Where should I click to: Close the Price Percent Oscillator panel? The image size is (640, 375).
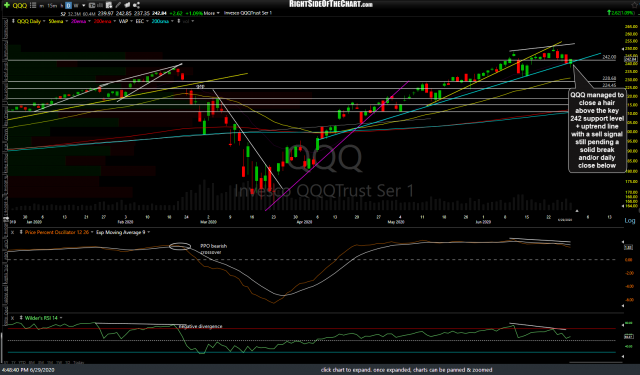(x=13, y=232)
